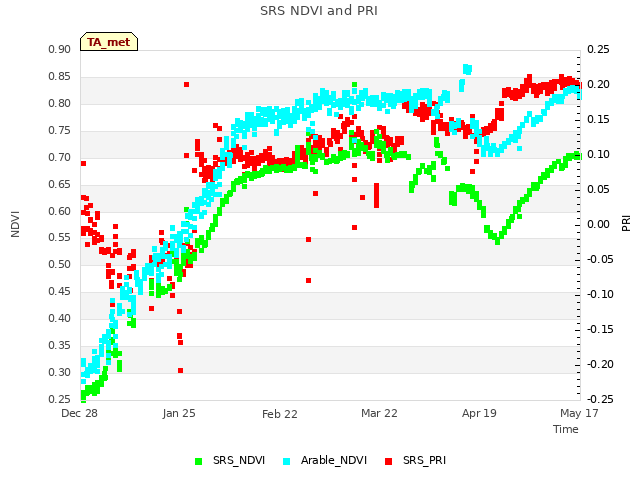This screenshot has height=480, width=640.
Task: Click the May 17 x-axis label
Action: click(x=579, y=413)
